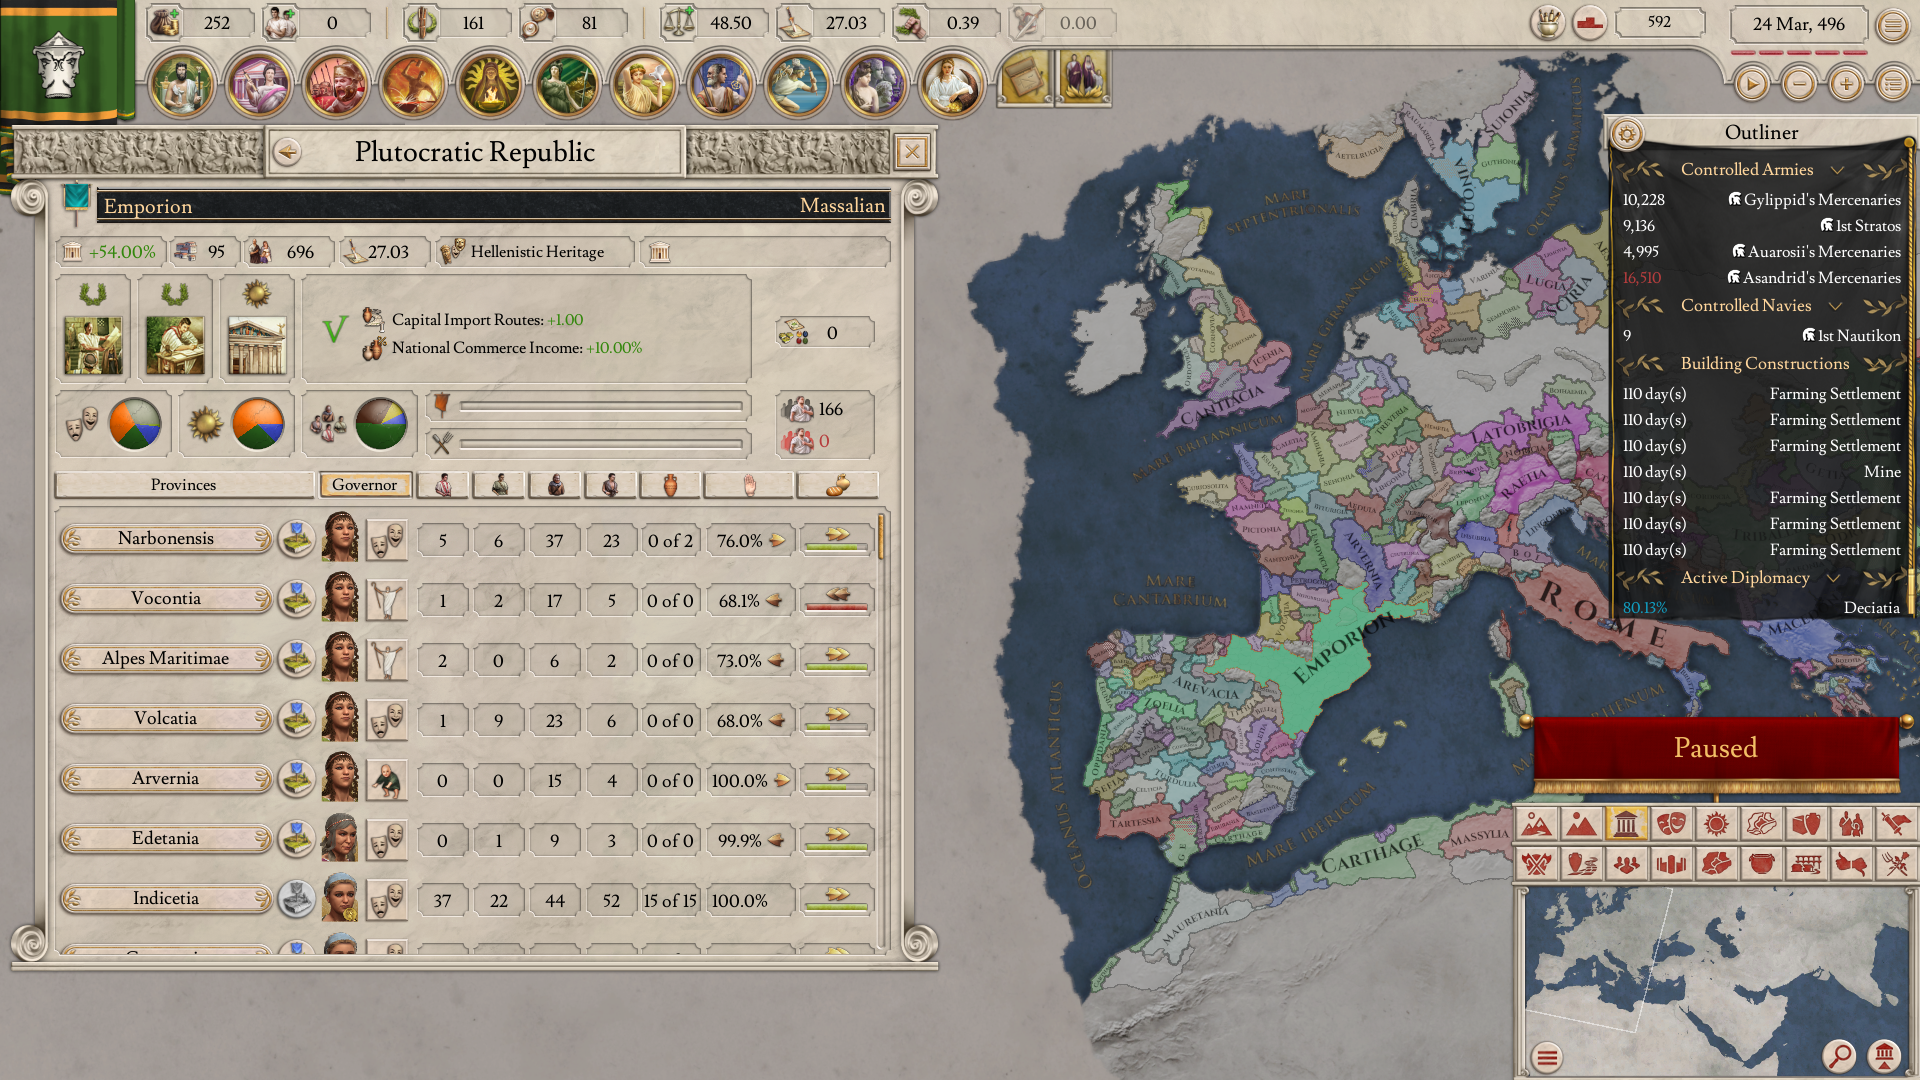Open the Volcatia province button

pos(166,719)
